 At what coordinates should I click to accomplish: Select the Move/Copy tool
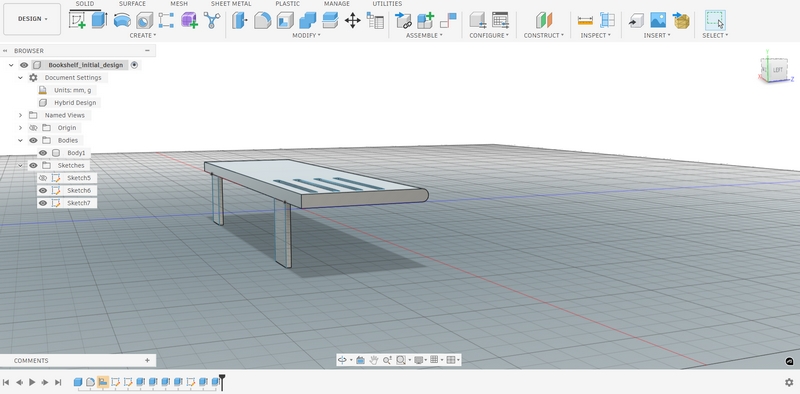(x=353, y=20)
